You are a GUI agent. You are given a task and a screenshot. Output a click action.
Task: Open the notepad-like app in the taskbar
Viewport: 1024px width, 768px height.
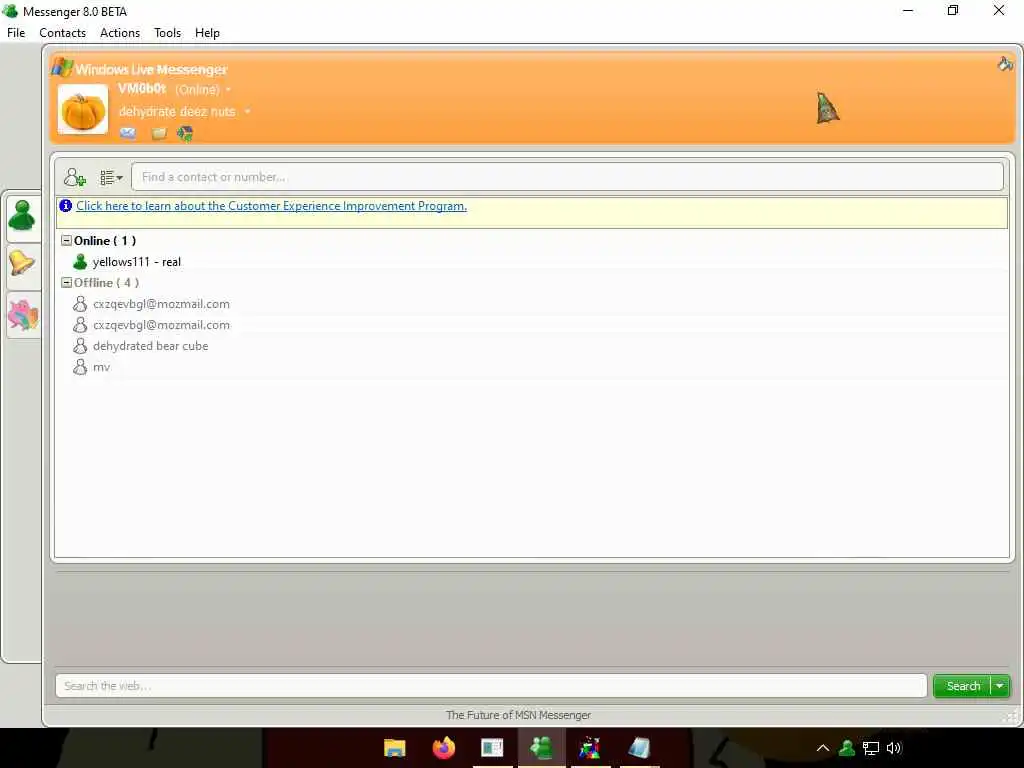click(x=639, y=748)
